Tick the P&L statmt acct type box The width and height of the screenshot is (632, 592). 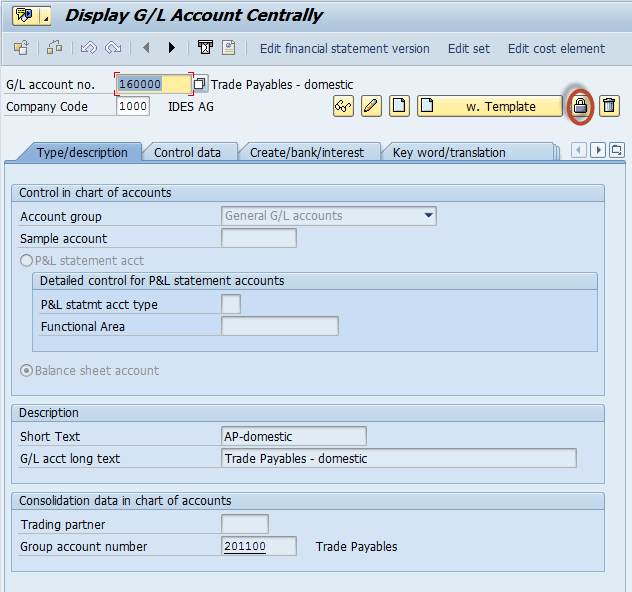click(230, 305)
